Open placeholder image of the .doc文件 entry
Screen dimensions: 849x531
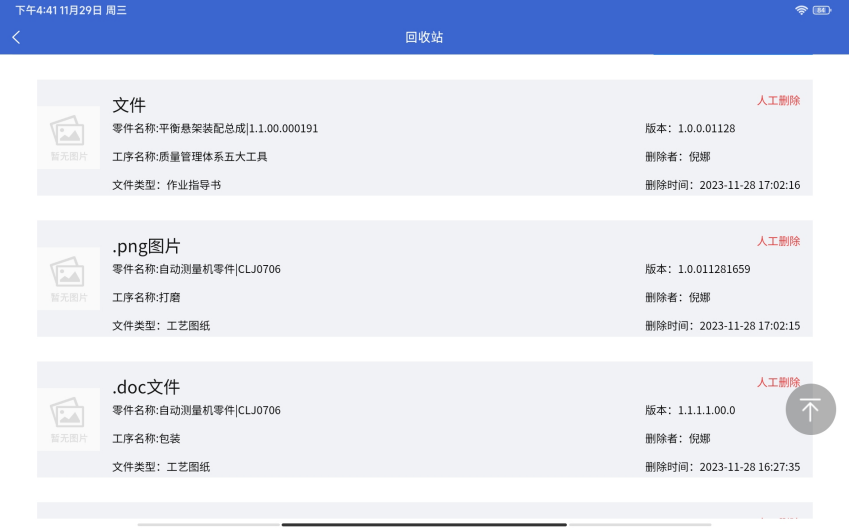pos(68,419)
